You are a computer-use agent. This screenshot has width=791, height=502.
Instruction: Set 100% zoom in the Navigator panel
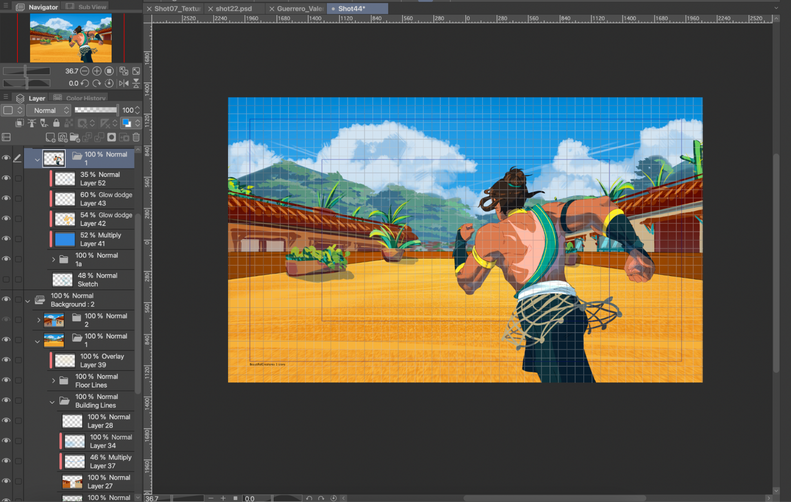109,71
